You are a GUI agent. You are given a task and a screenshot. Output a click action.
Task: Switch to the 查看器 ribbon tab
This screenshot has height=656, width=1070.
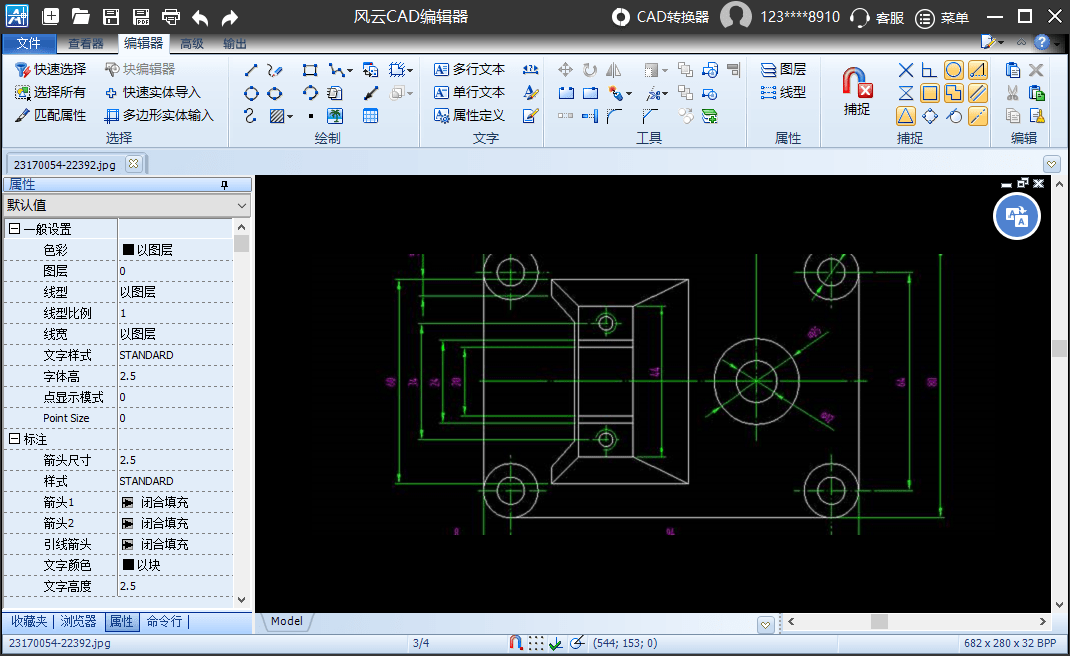[x=86, y=43]
